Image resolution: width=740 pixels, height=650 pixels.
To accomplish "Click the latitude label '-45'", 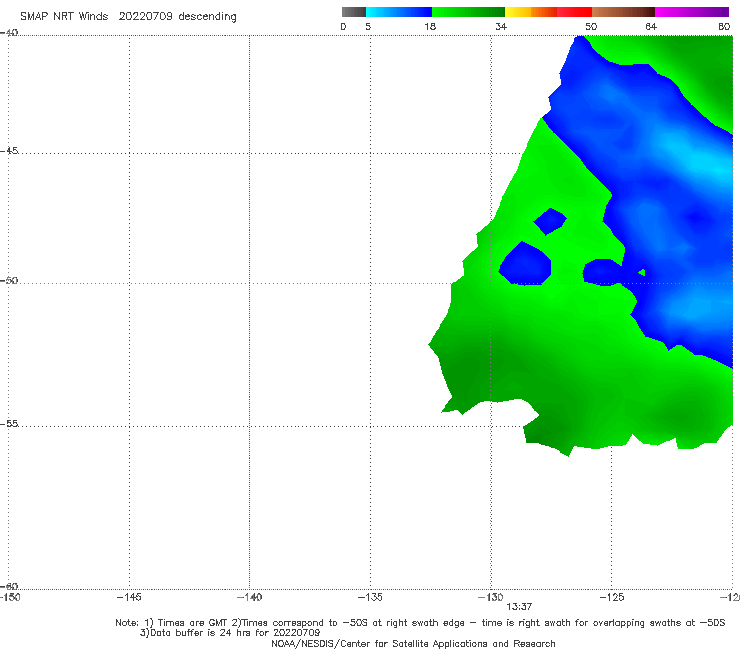I will [9, 151].
